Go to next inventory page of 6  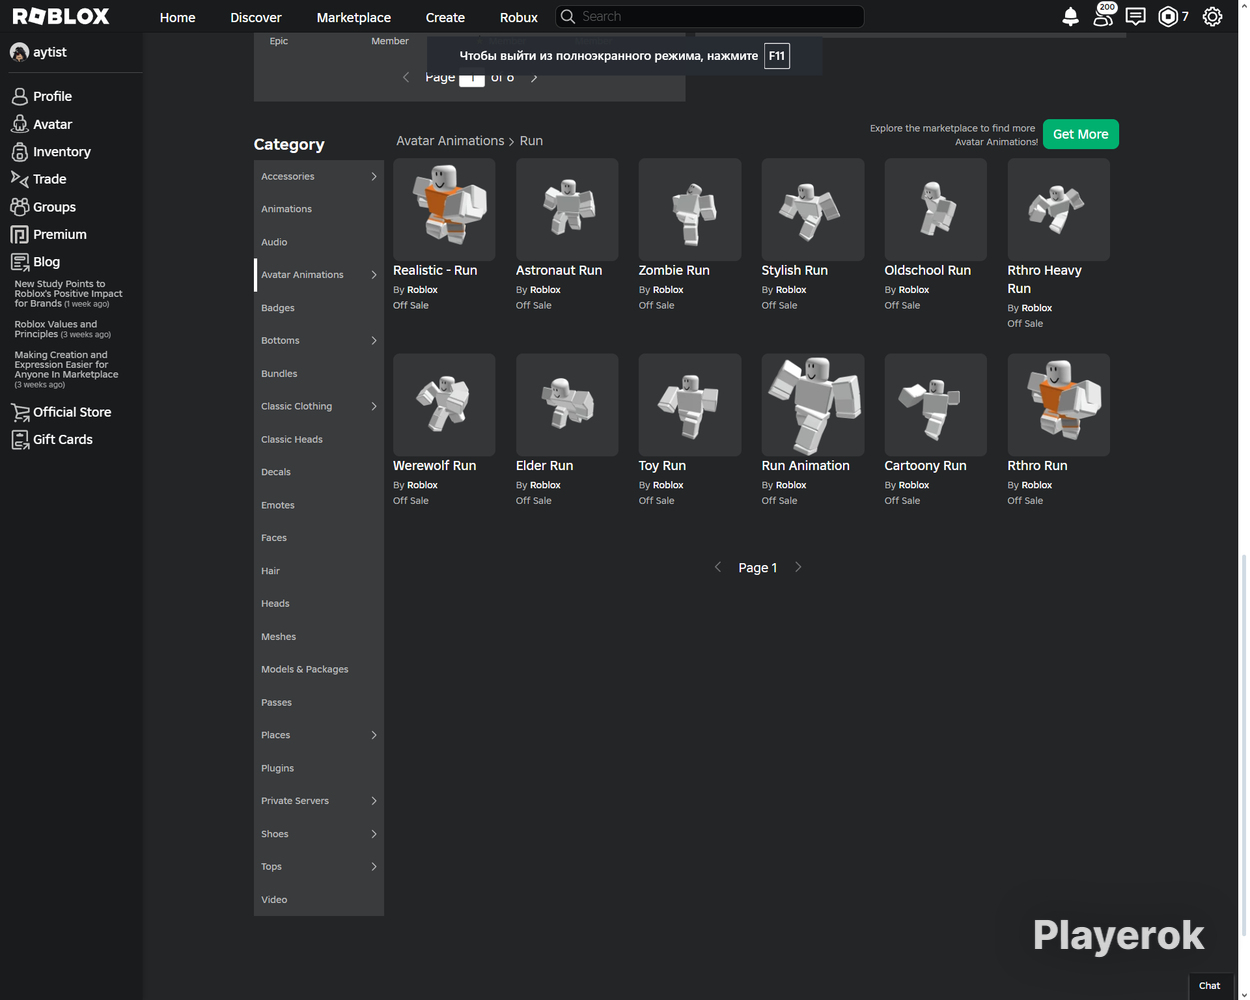pyautogui.click(x=534, y=78)
